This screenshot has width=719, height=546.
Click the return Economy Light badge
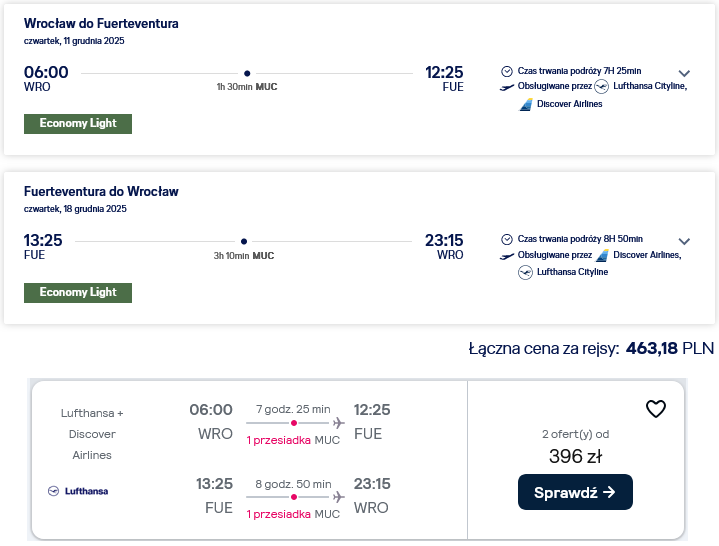click(78, 292)
